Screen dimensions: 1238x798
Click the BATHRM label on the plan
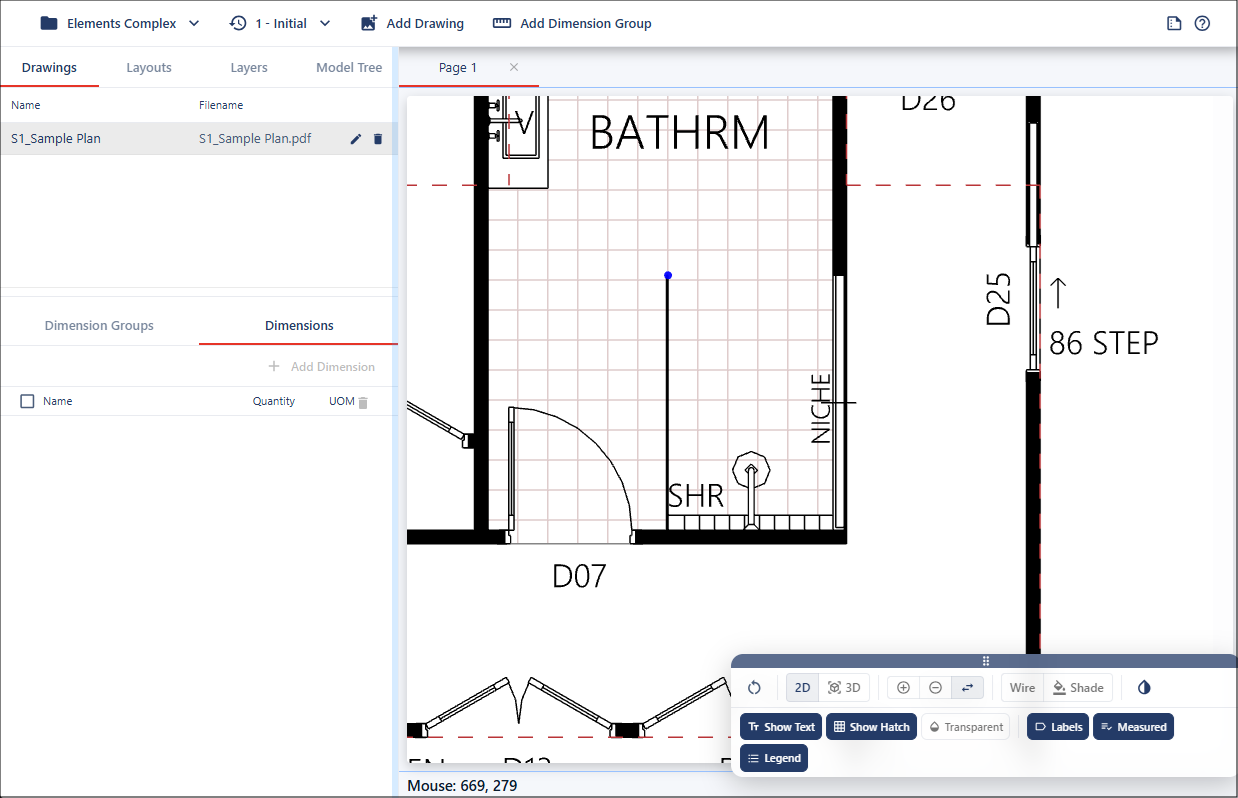pos(680,133)
